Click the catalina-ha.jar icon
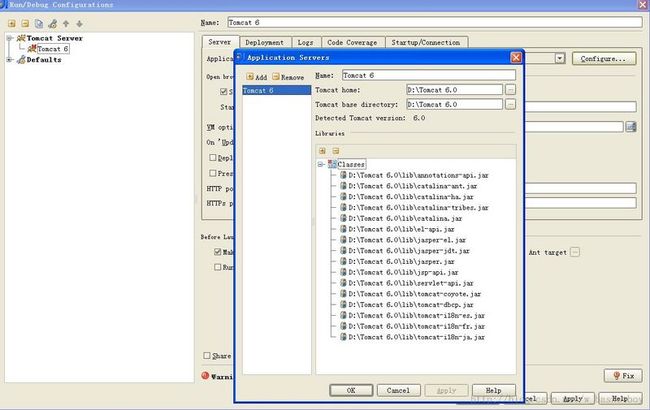The width and height of the screenshot is (650, 410). pyautogui.click(x=343, y=197)
